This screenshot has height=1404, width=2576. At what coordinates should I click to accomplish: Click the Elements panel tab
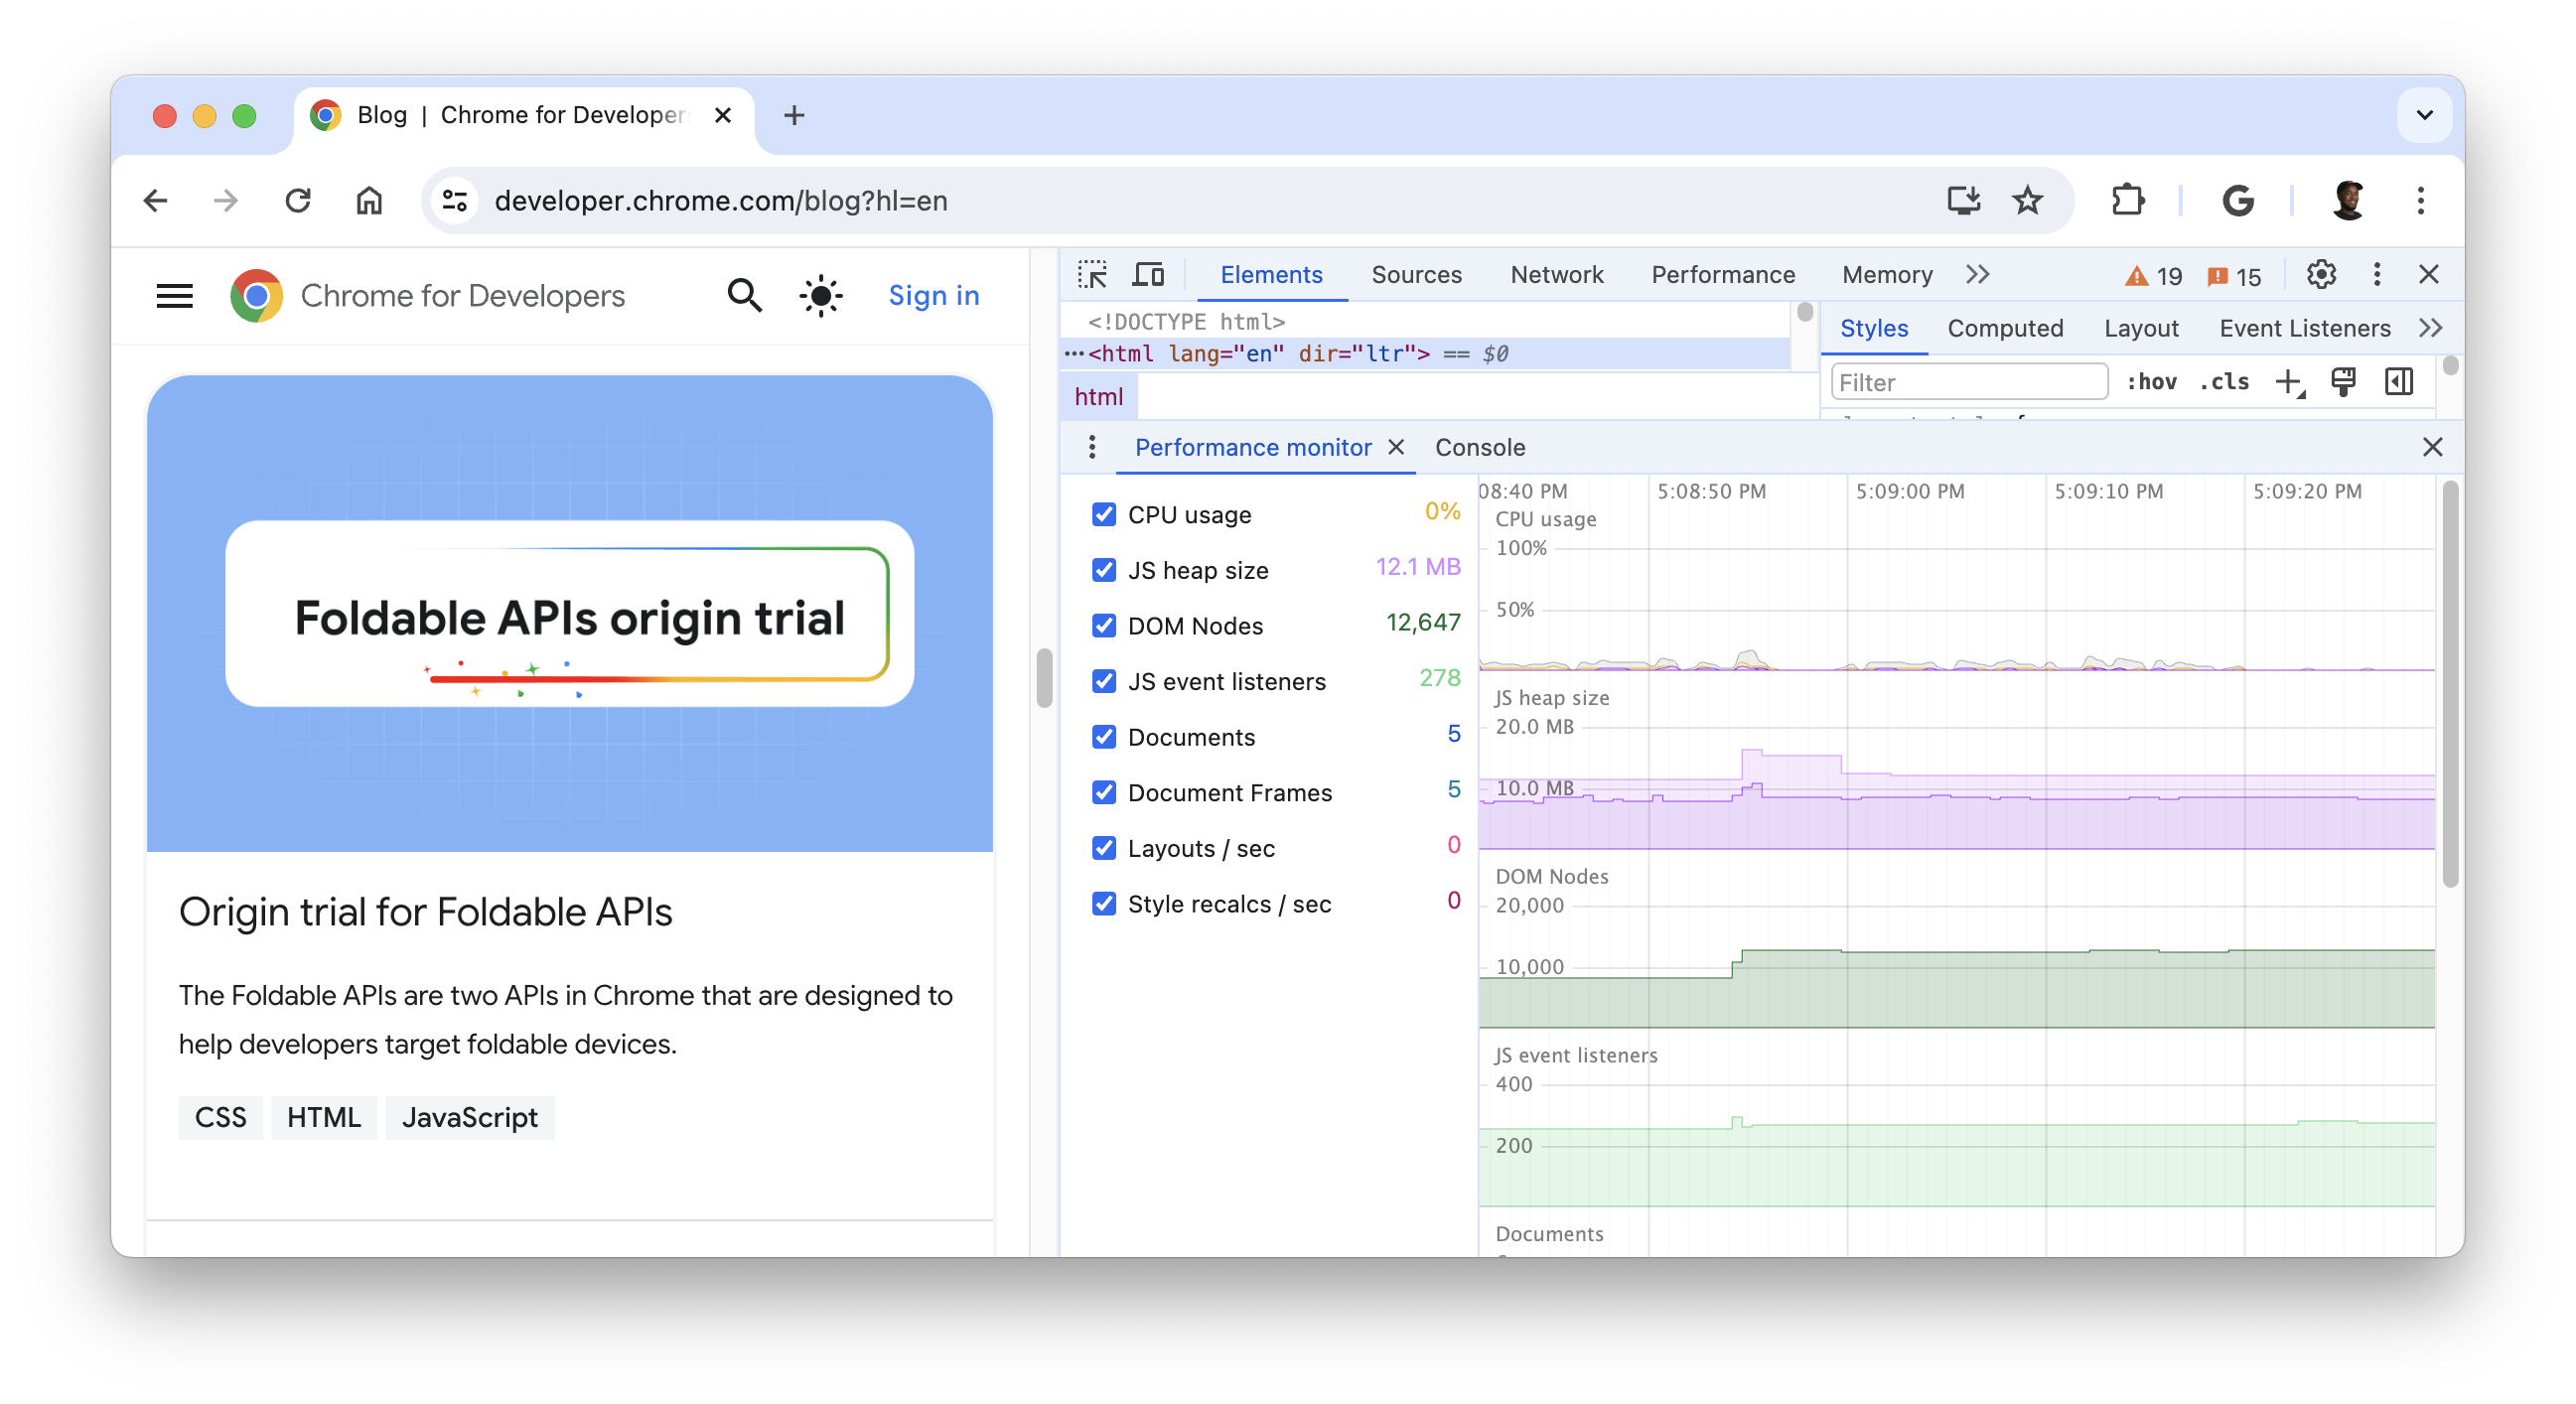click(1269, 275)
